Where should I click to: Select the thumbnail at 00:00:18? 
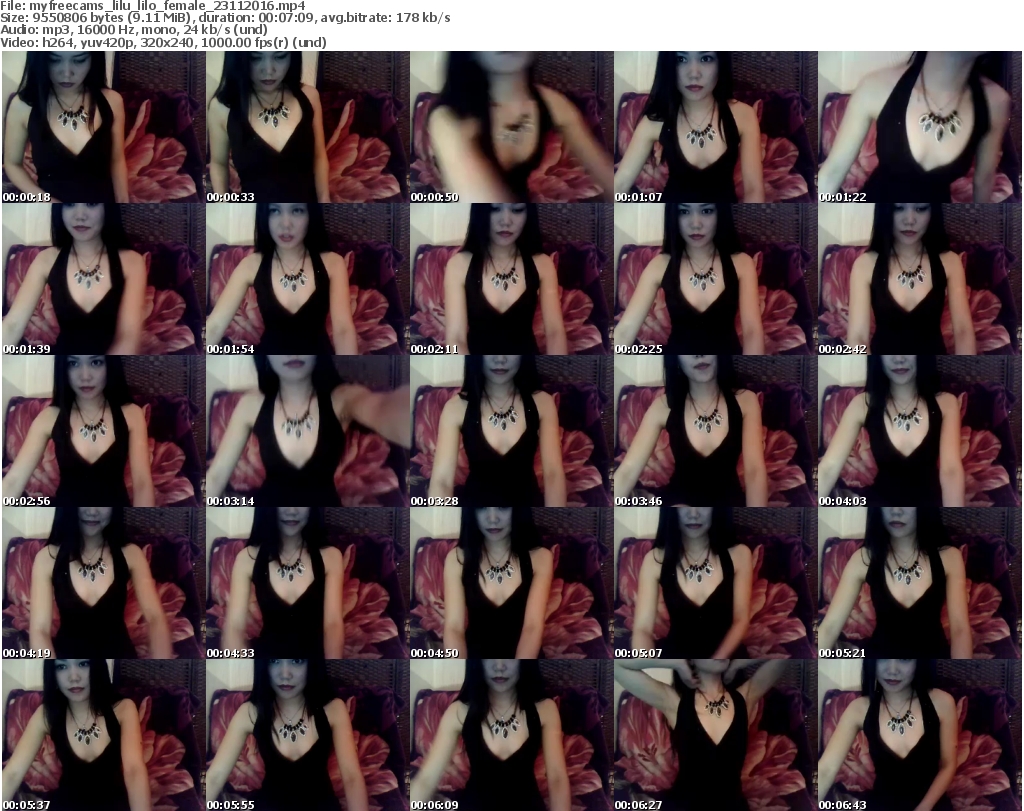point(104,127)
